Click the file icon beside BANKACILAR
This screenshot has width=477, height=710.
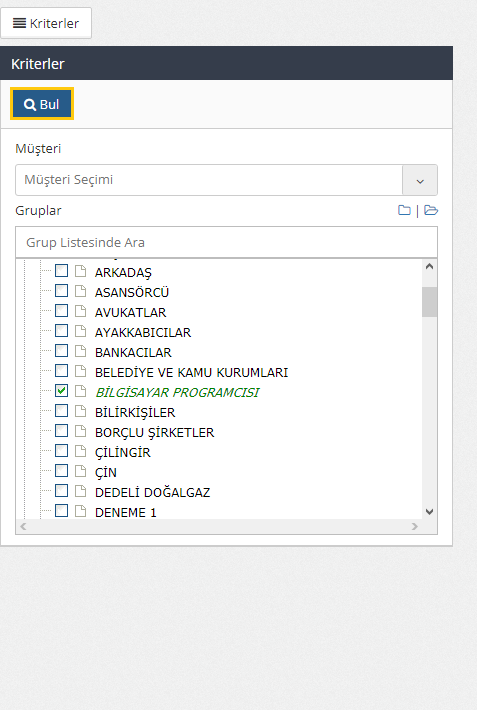tap(81, 350)
